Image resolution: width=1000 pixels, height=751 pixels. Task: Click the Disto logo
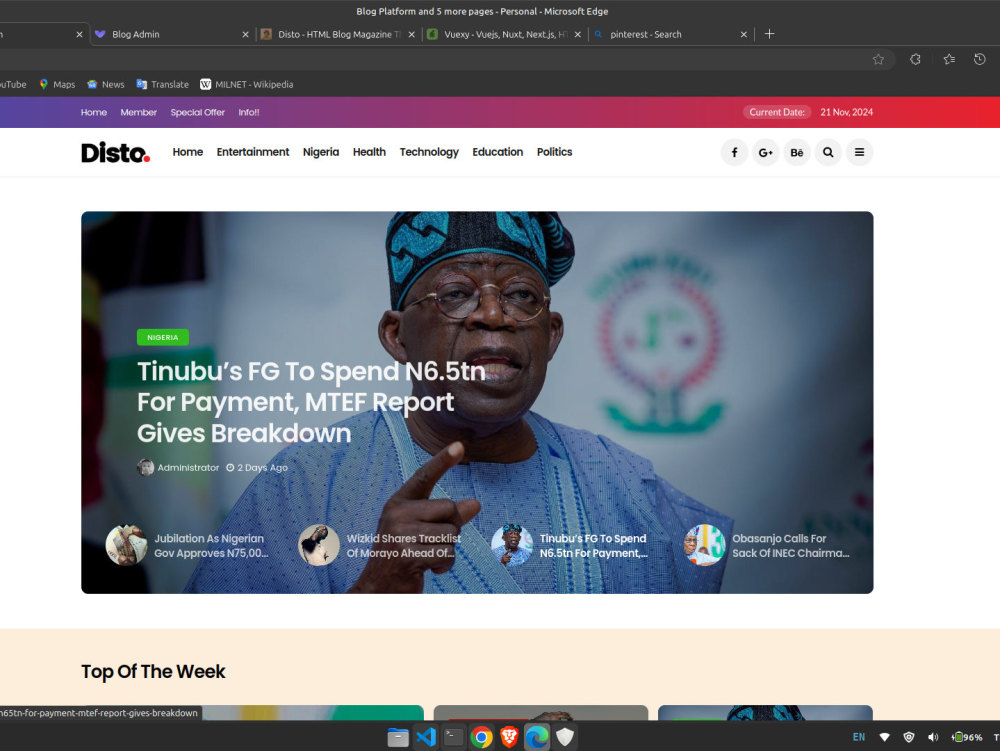pos(115,152)
